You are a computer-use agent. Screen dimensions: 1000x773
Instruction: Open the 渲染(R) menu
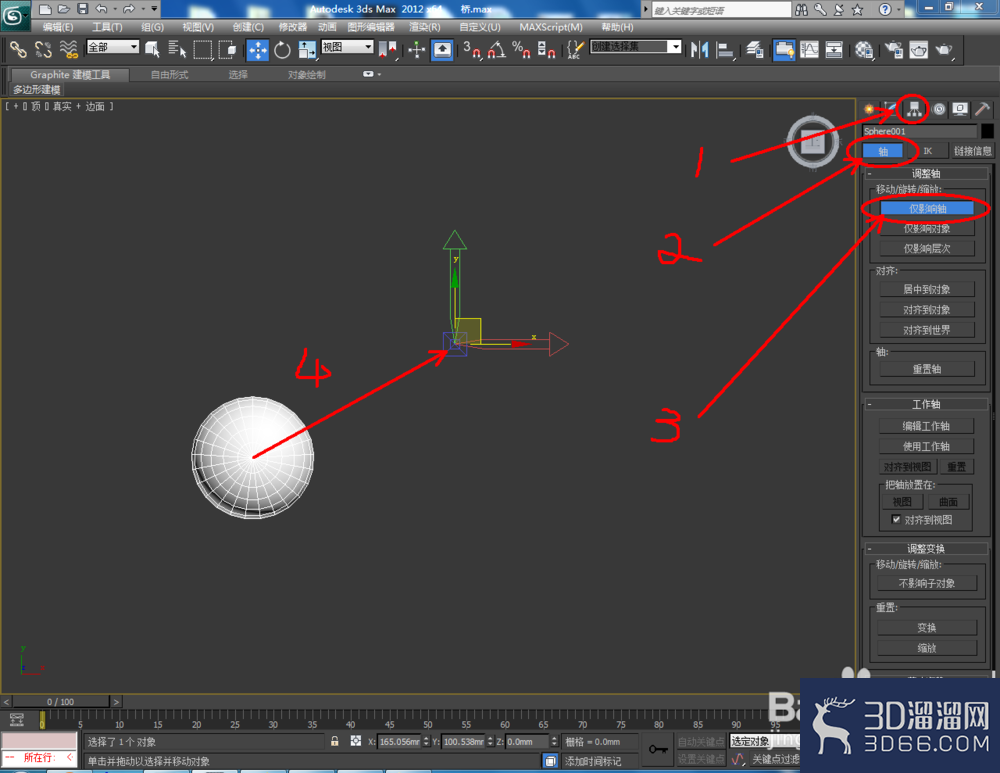click(x=425, y=27)
